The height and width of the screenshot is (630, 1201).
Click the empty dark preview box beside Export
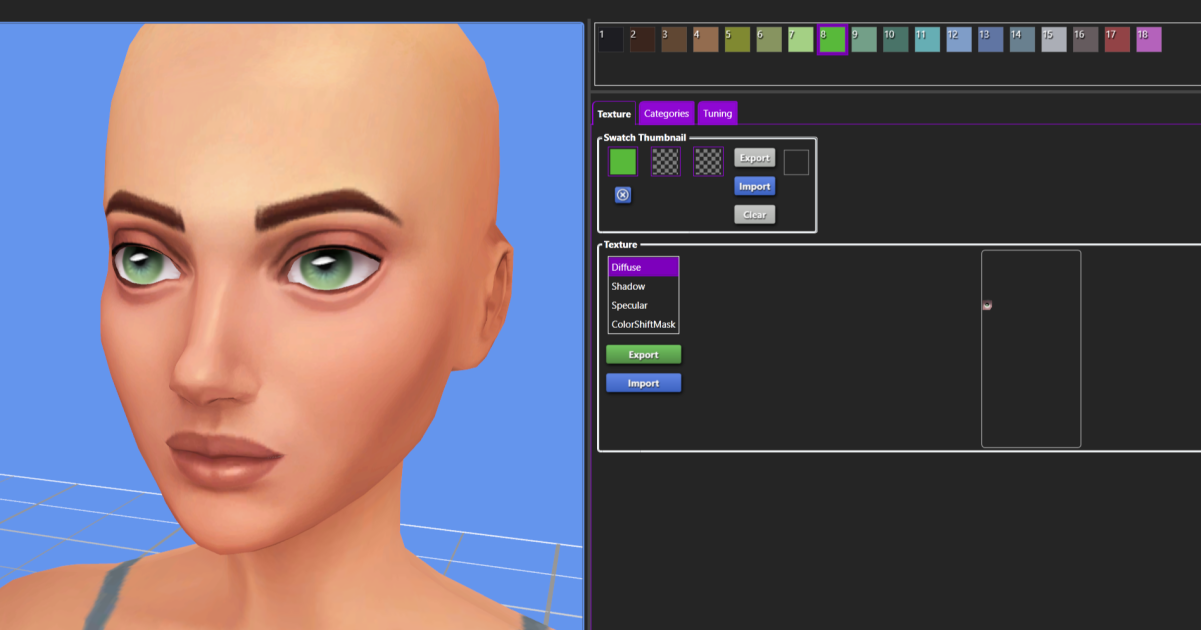click(796, 162)
